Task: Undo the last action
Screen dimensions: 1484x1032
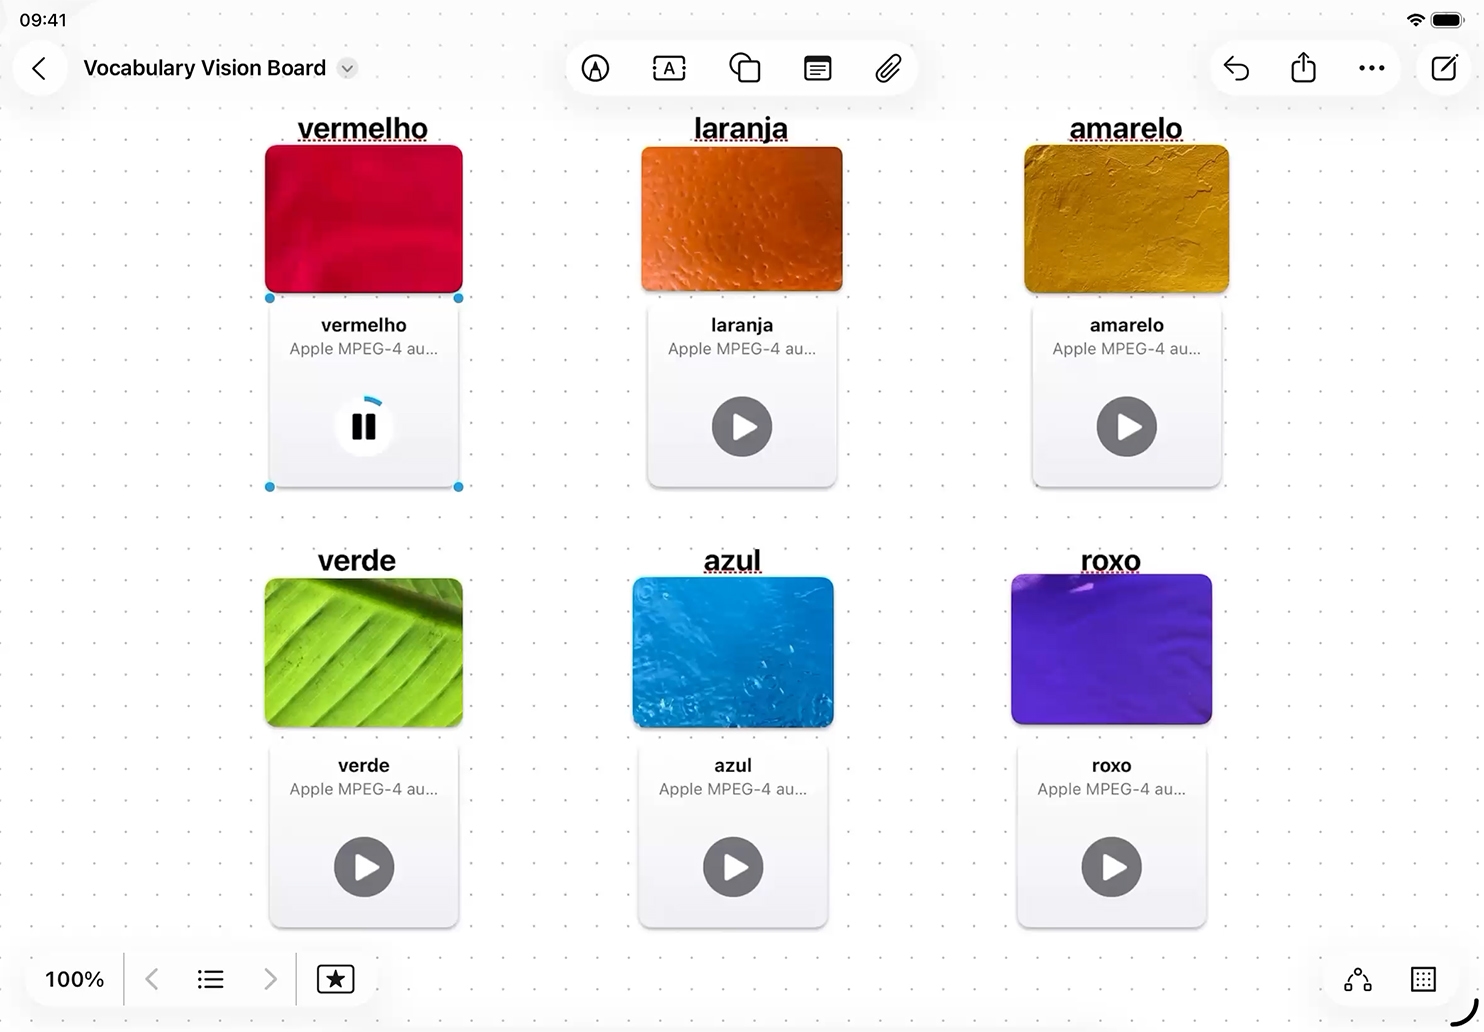Action: point(1236,68)
